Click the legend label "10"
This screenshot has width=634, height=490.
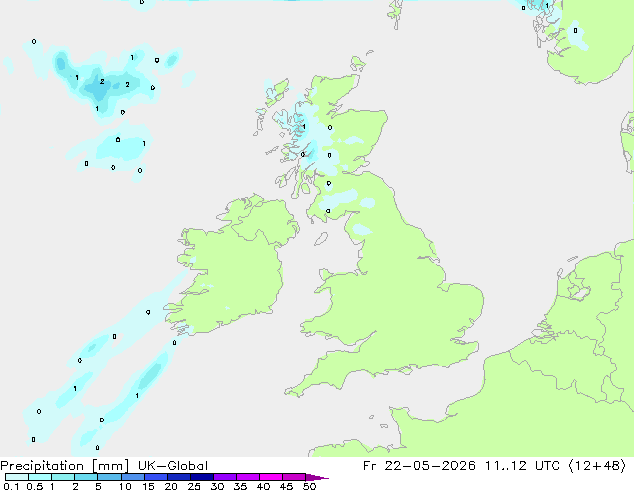tap(125, 486)
